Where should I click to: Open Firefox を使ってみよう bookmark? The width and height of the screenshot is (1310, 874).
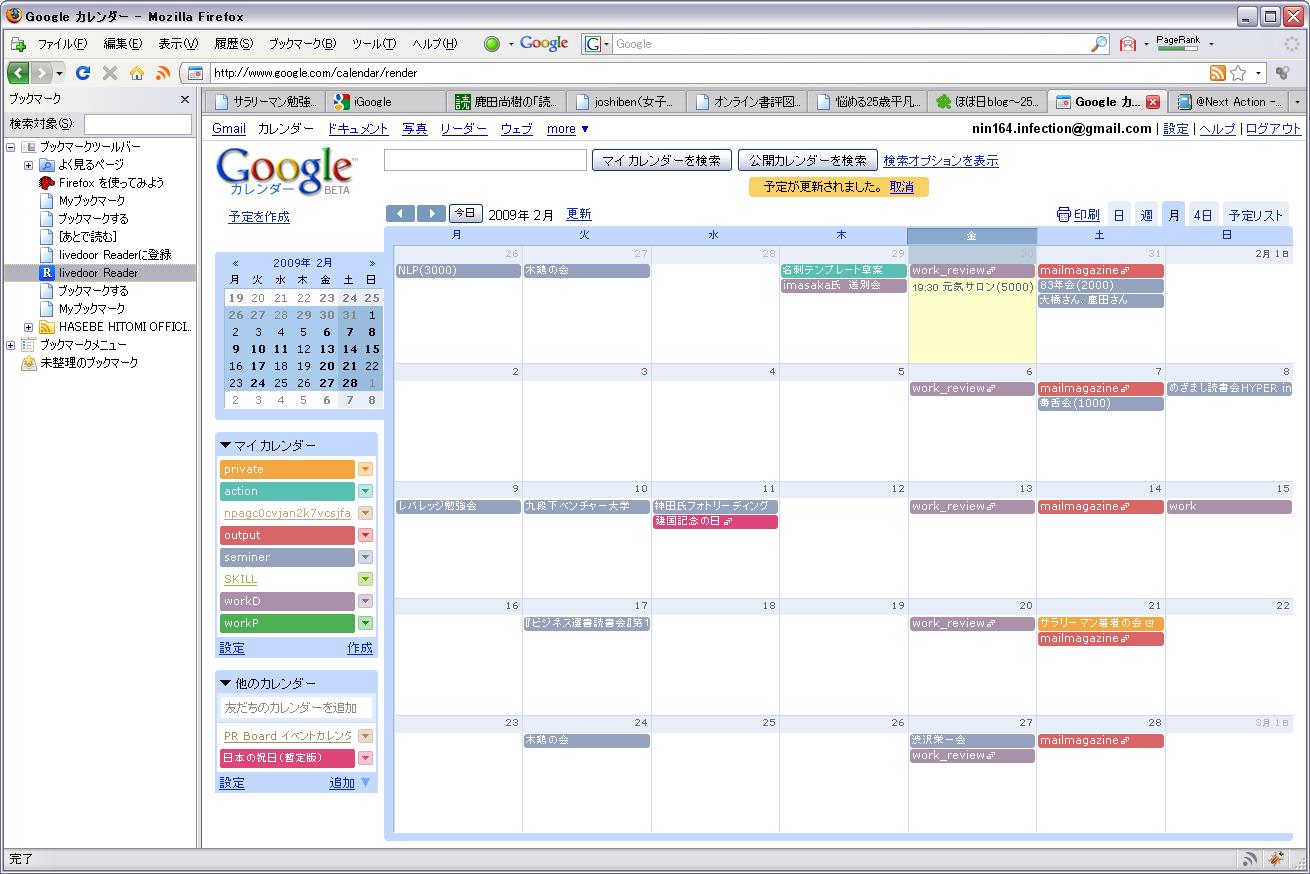(x=110, y=183)
